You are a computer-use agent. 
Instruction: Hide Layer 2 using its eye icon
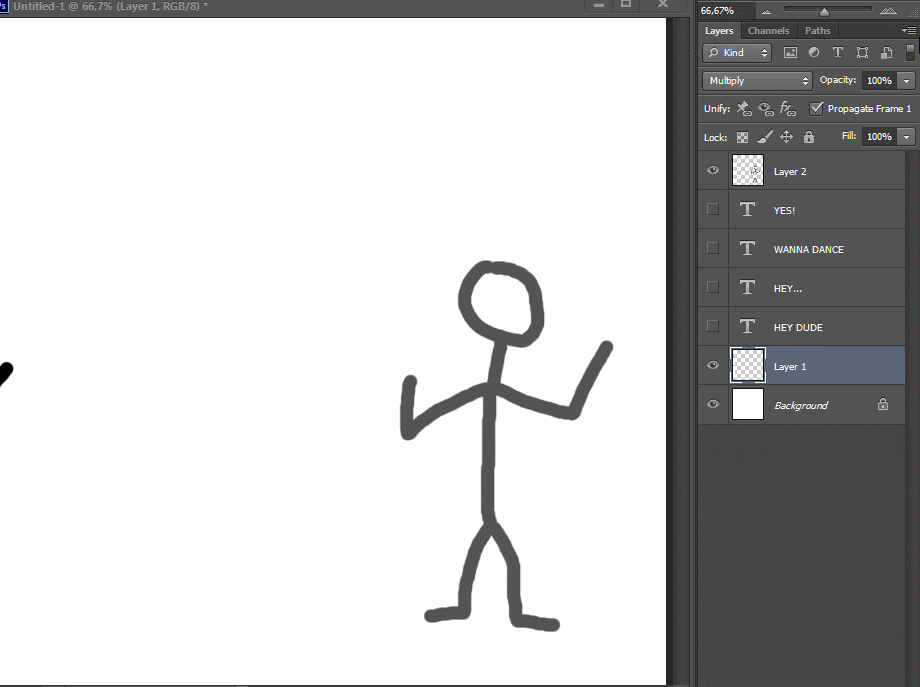pyautogui.click(x=713, y=171)
